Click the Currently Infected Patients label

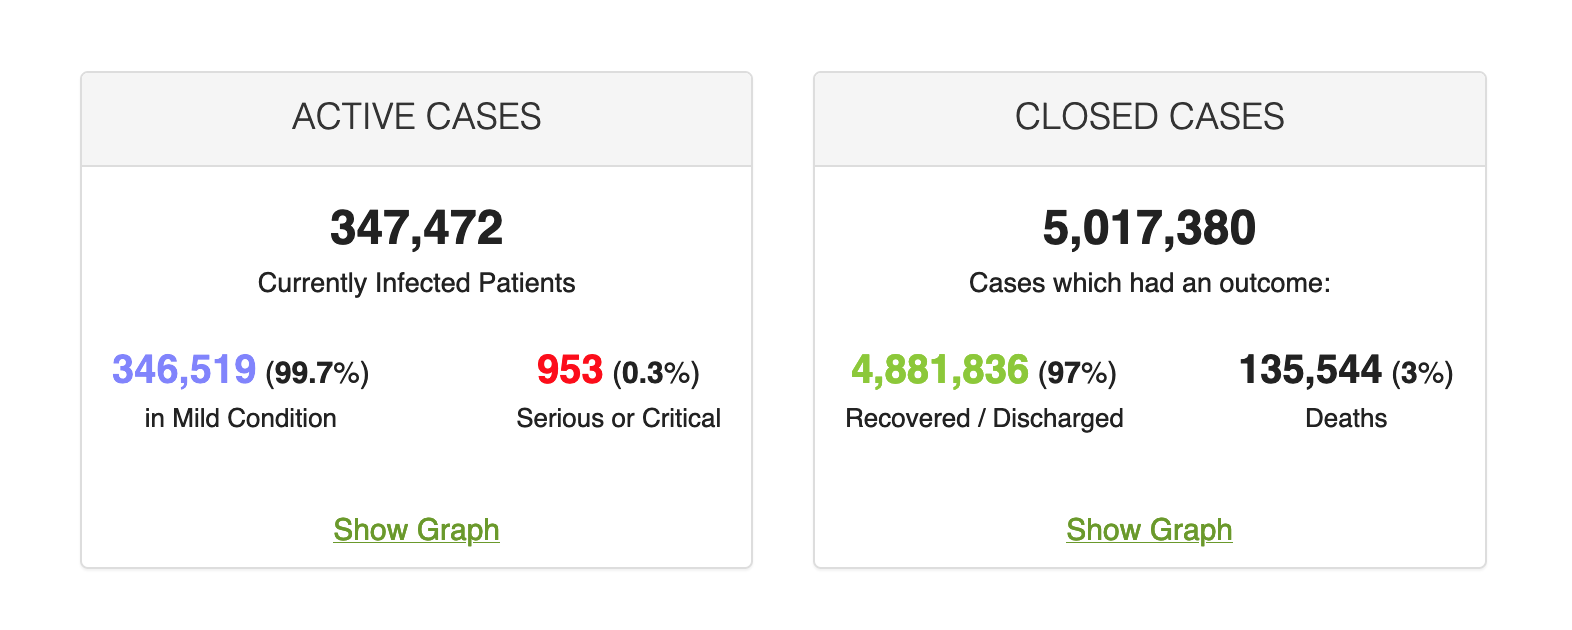[416, 283]
